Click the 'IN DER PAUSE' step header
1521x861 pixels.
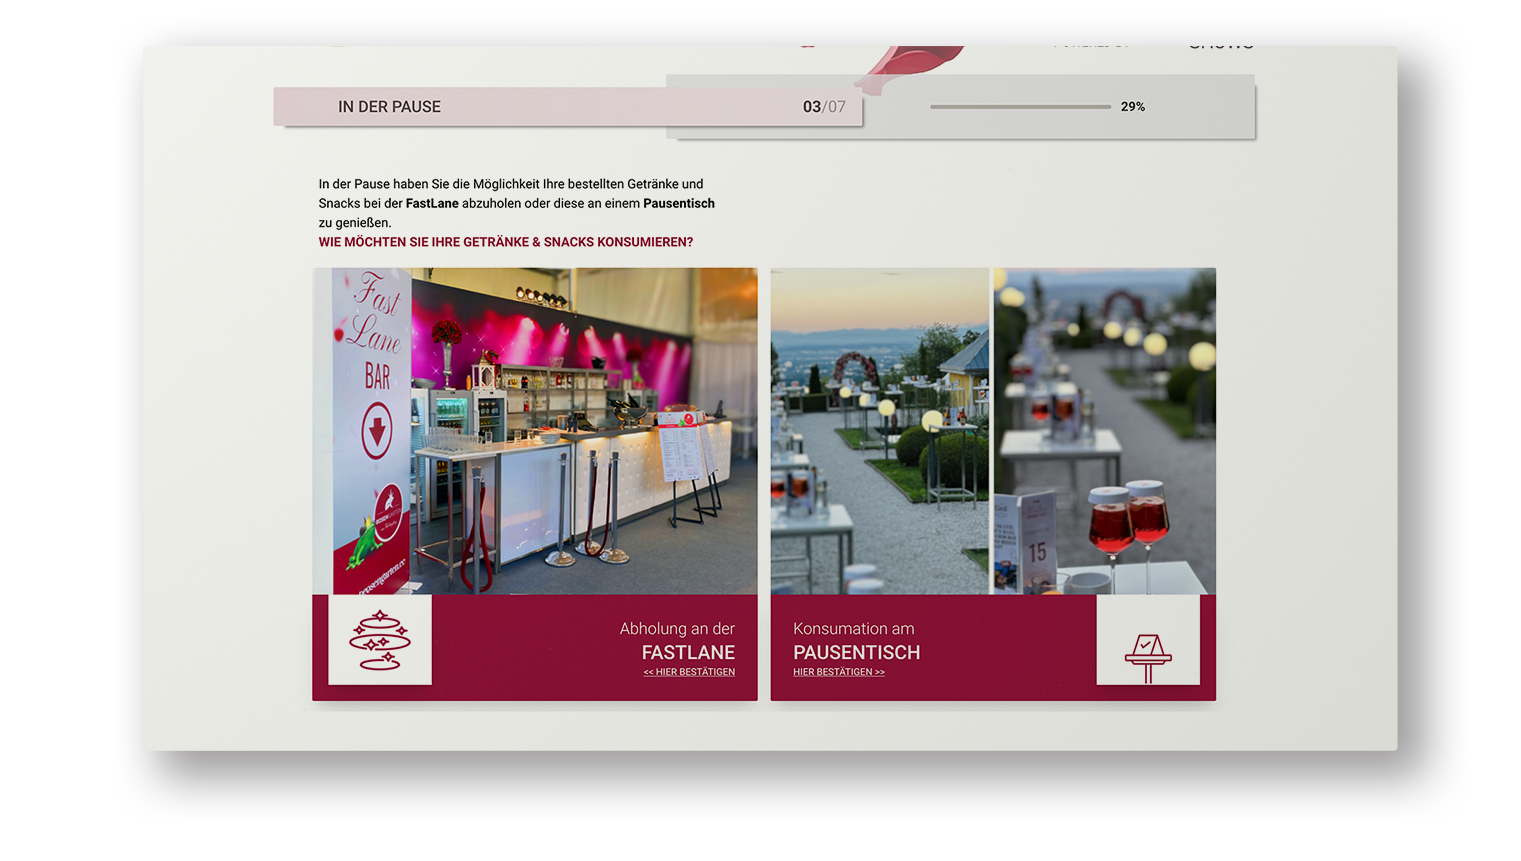389,107
